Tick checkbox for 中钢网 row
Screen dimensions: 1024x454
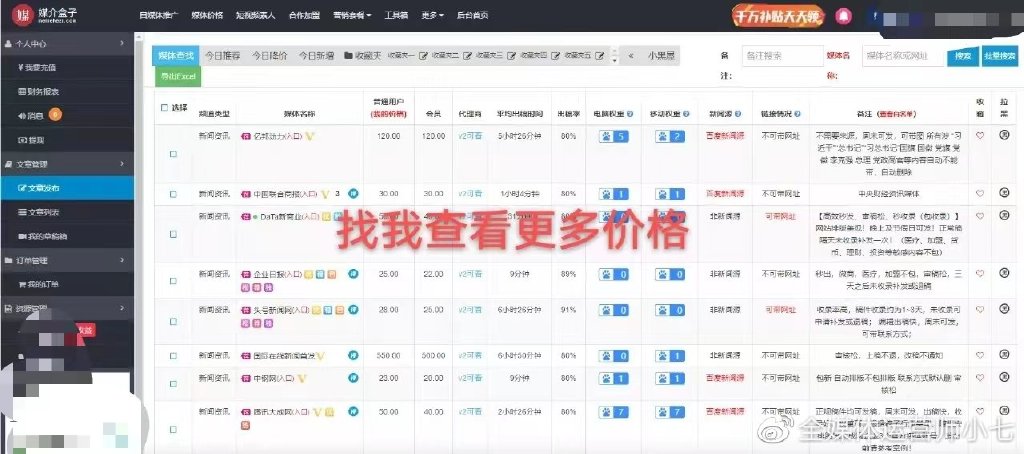tap(173, 383)
